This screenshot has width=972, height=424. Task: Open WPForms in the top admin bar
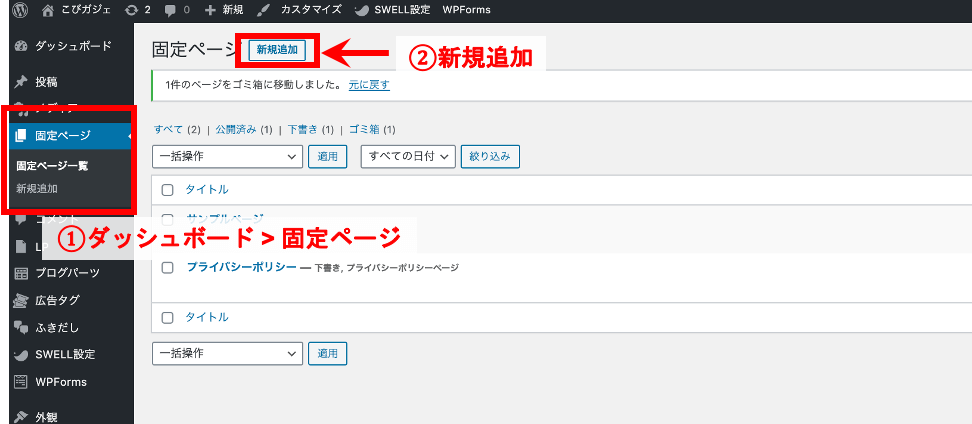pos(466,10)
